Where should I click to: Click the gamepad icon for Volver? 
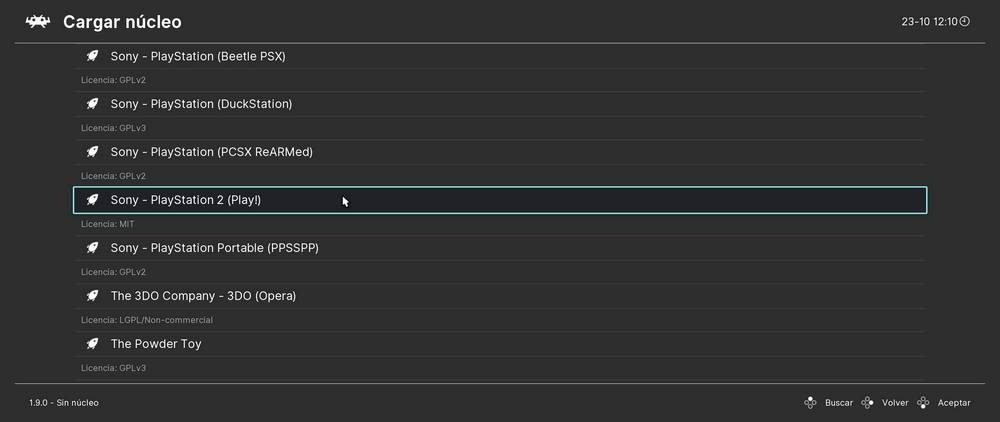(867, 403)
